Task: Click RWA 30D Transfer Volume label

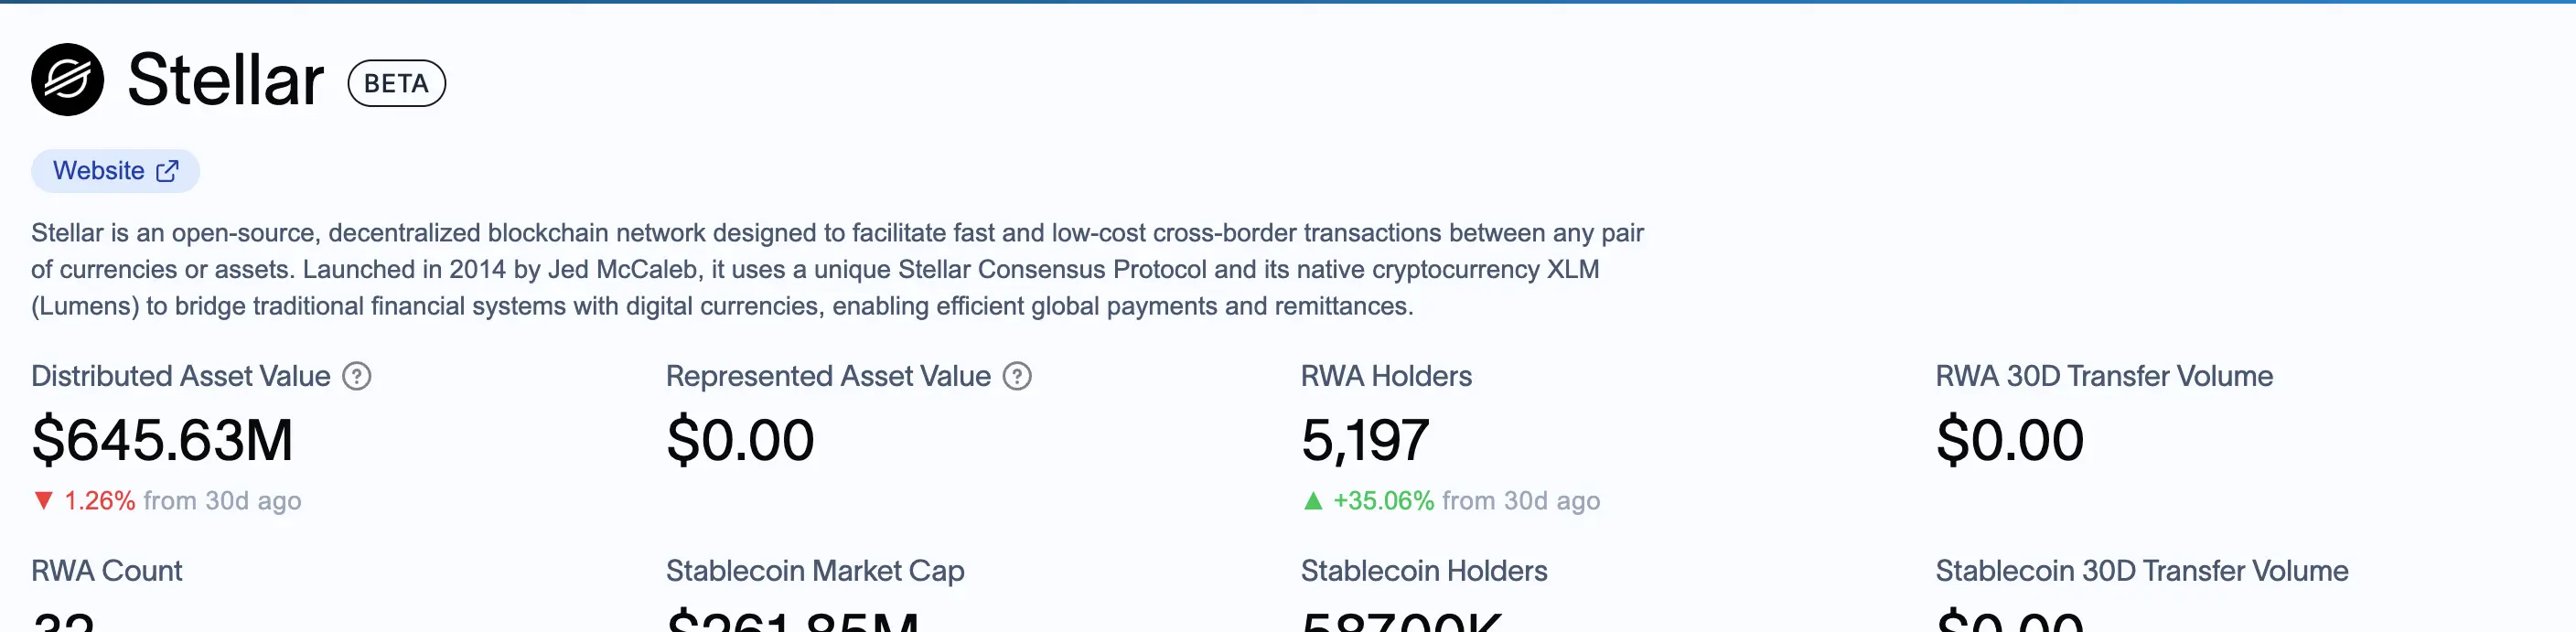Action: (2103, 376)
